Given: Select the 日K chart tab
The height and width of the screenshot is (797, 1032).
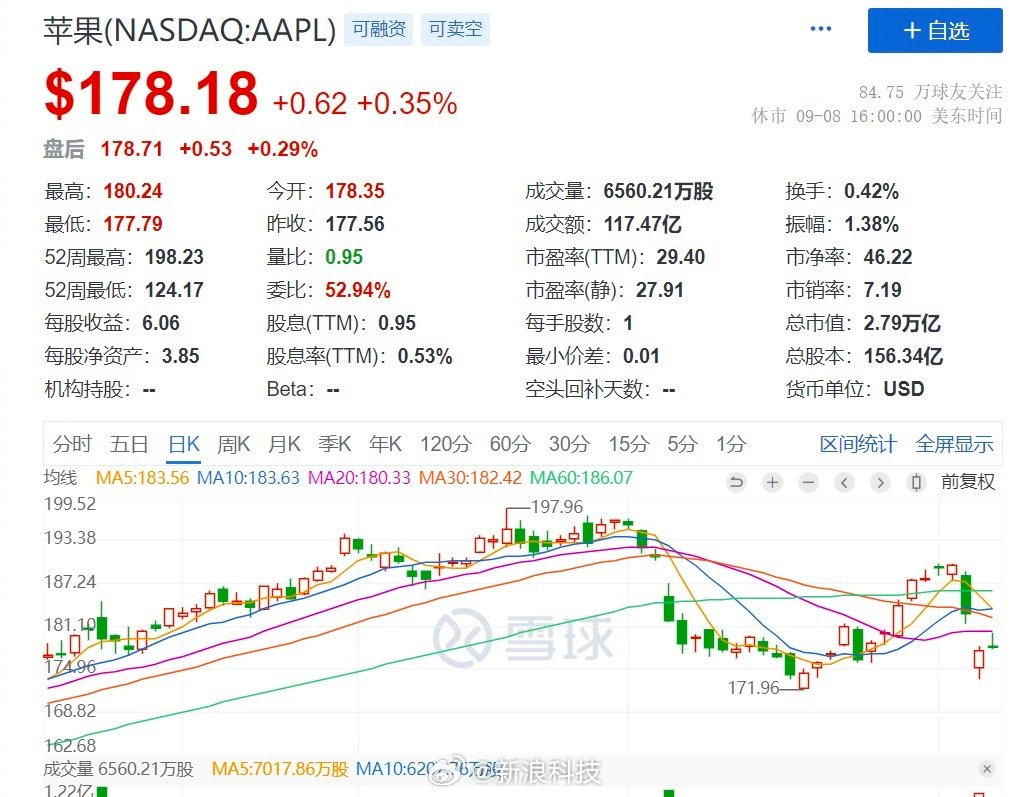Looking at the screenshot, I should [x=184, y=444].
